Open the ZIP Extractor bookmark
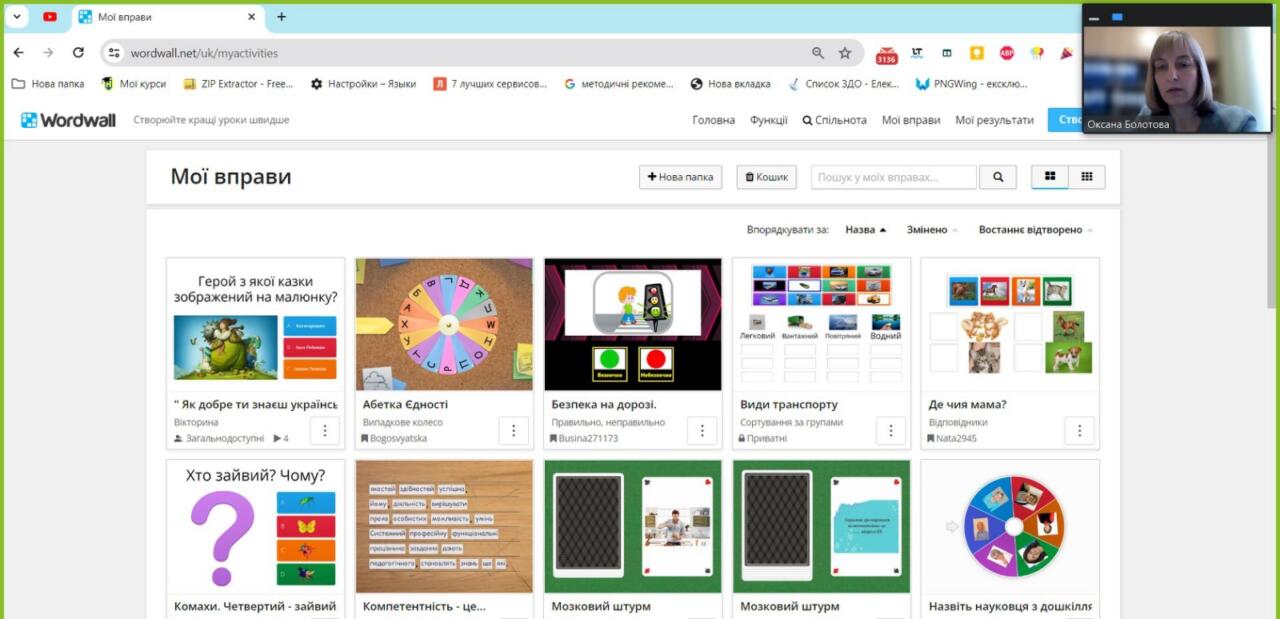 [x=238, y=84]
